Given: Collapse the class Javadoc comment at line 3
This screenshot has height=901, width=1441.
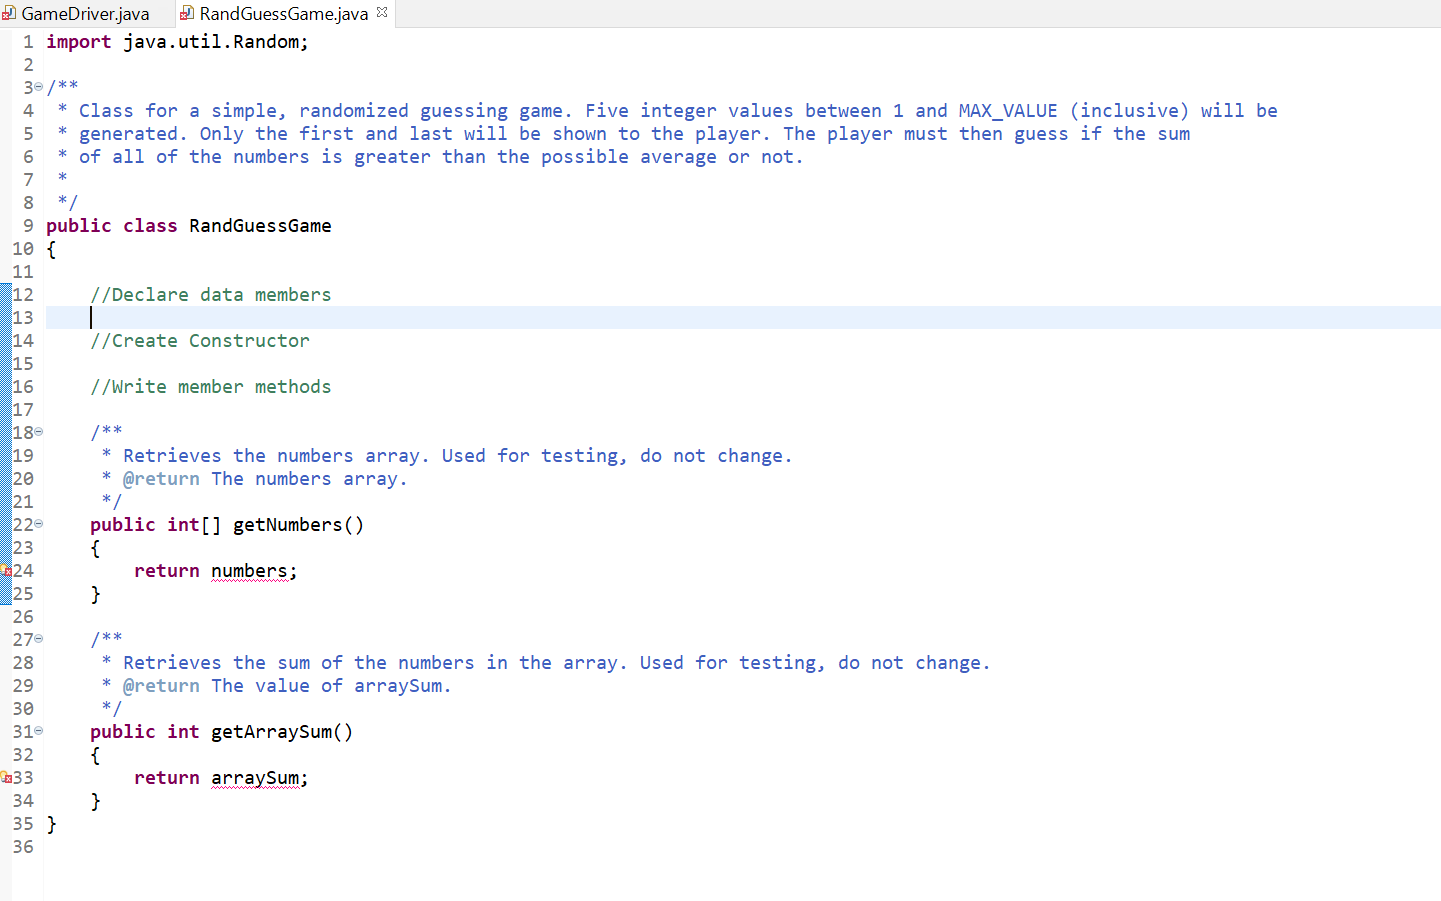Looking at the screenshot, I should click(x=37, y=87).
